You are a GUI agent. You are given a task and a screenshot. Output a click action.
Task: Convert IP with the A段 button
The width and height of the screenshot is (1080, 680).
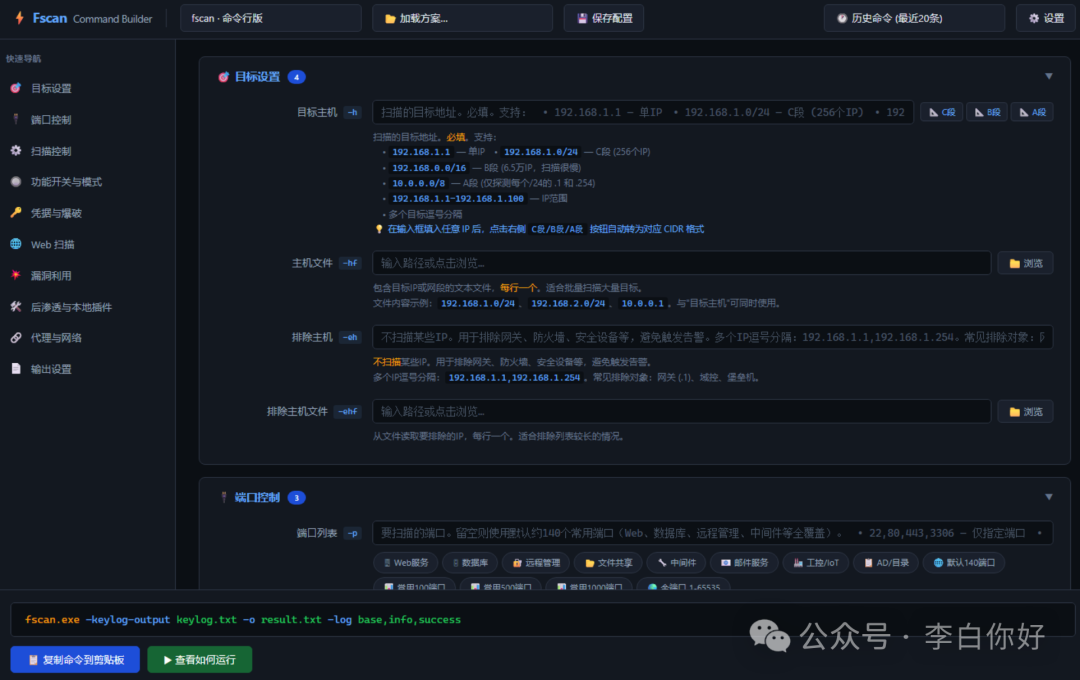[x=1032, y=112]
